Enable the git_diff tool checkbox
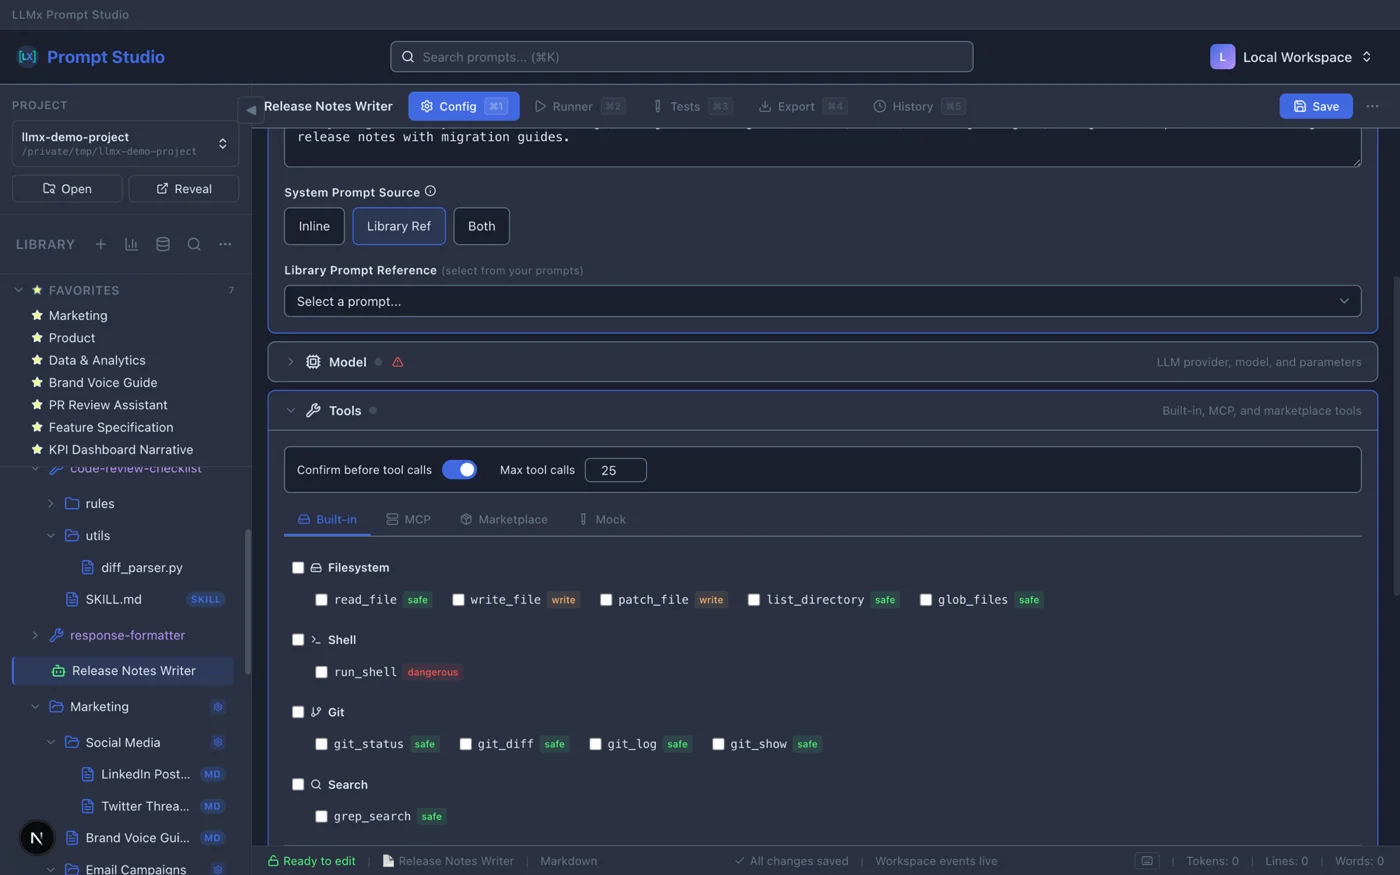Image resolution: width=1400 pixels, height=875 pixels. click(466, 743)
